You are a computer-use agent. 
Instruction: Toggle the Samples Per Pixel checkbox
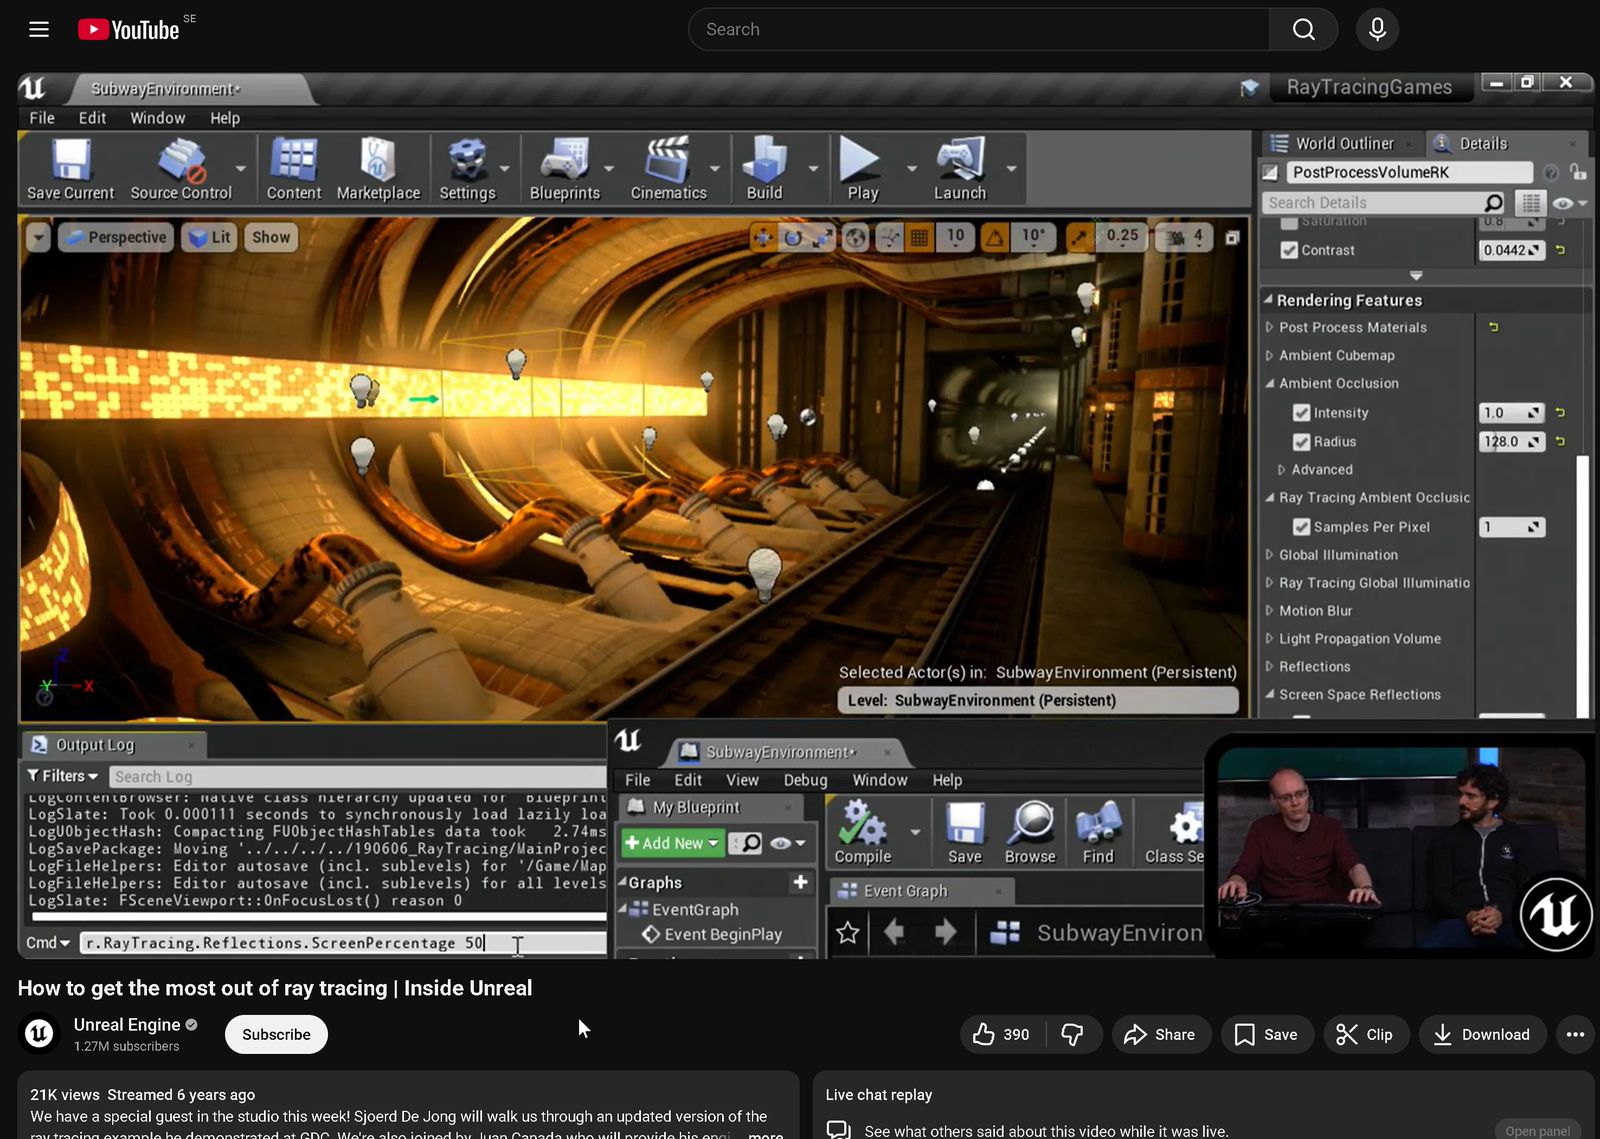click(x=1301, y=527)
